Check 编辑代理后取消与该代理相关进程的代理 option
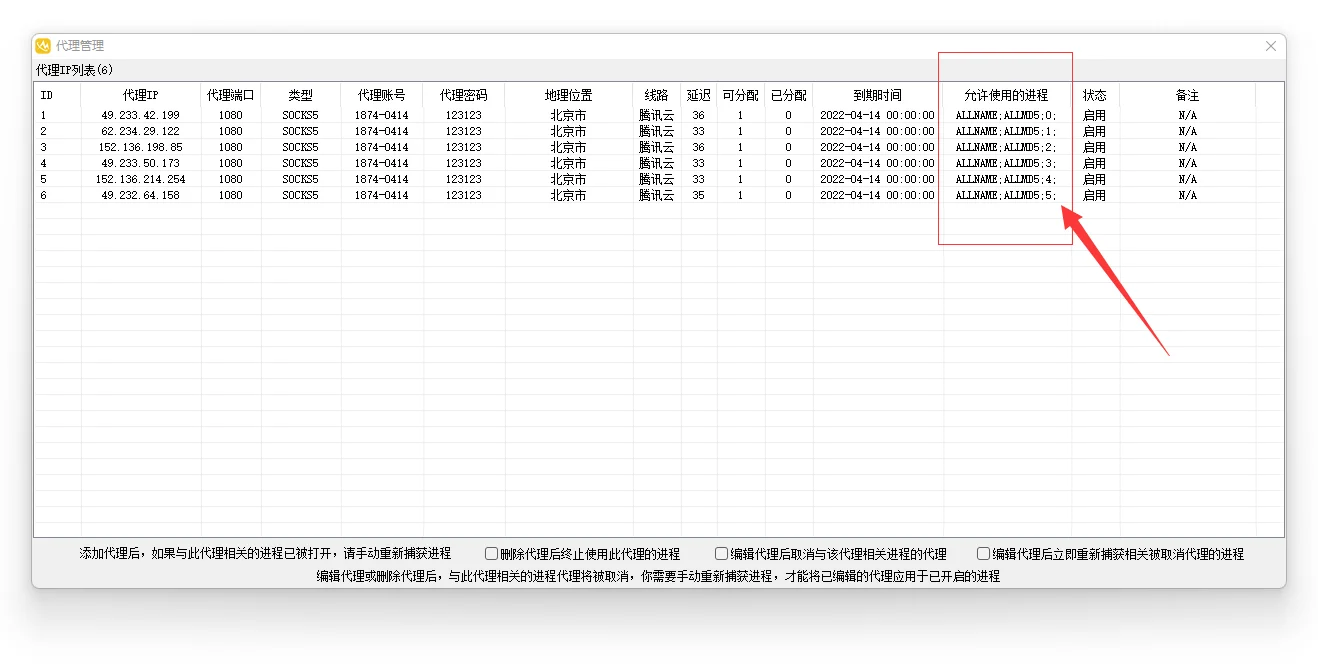This screenshot has height=669, width=1318. tap(721, 552)
